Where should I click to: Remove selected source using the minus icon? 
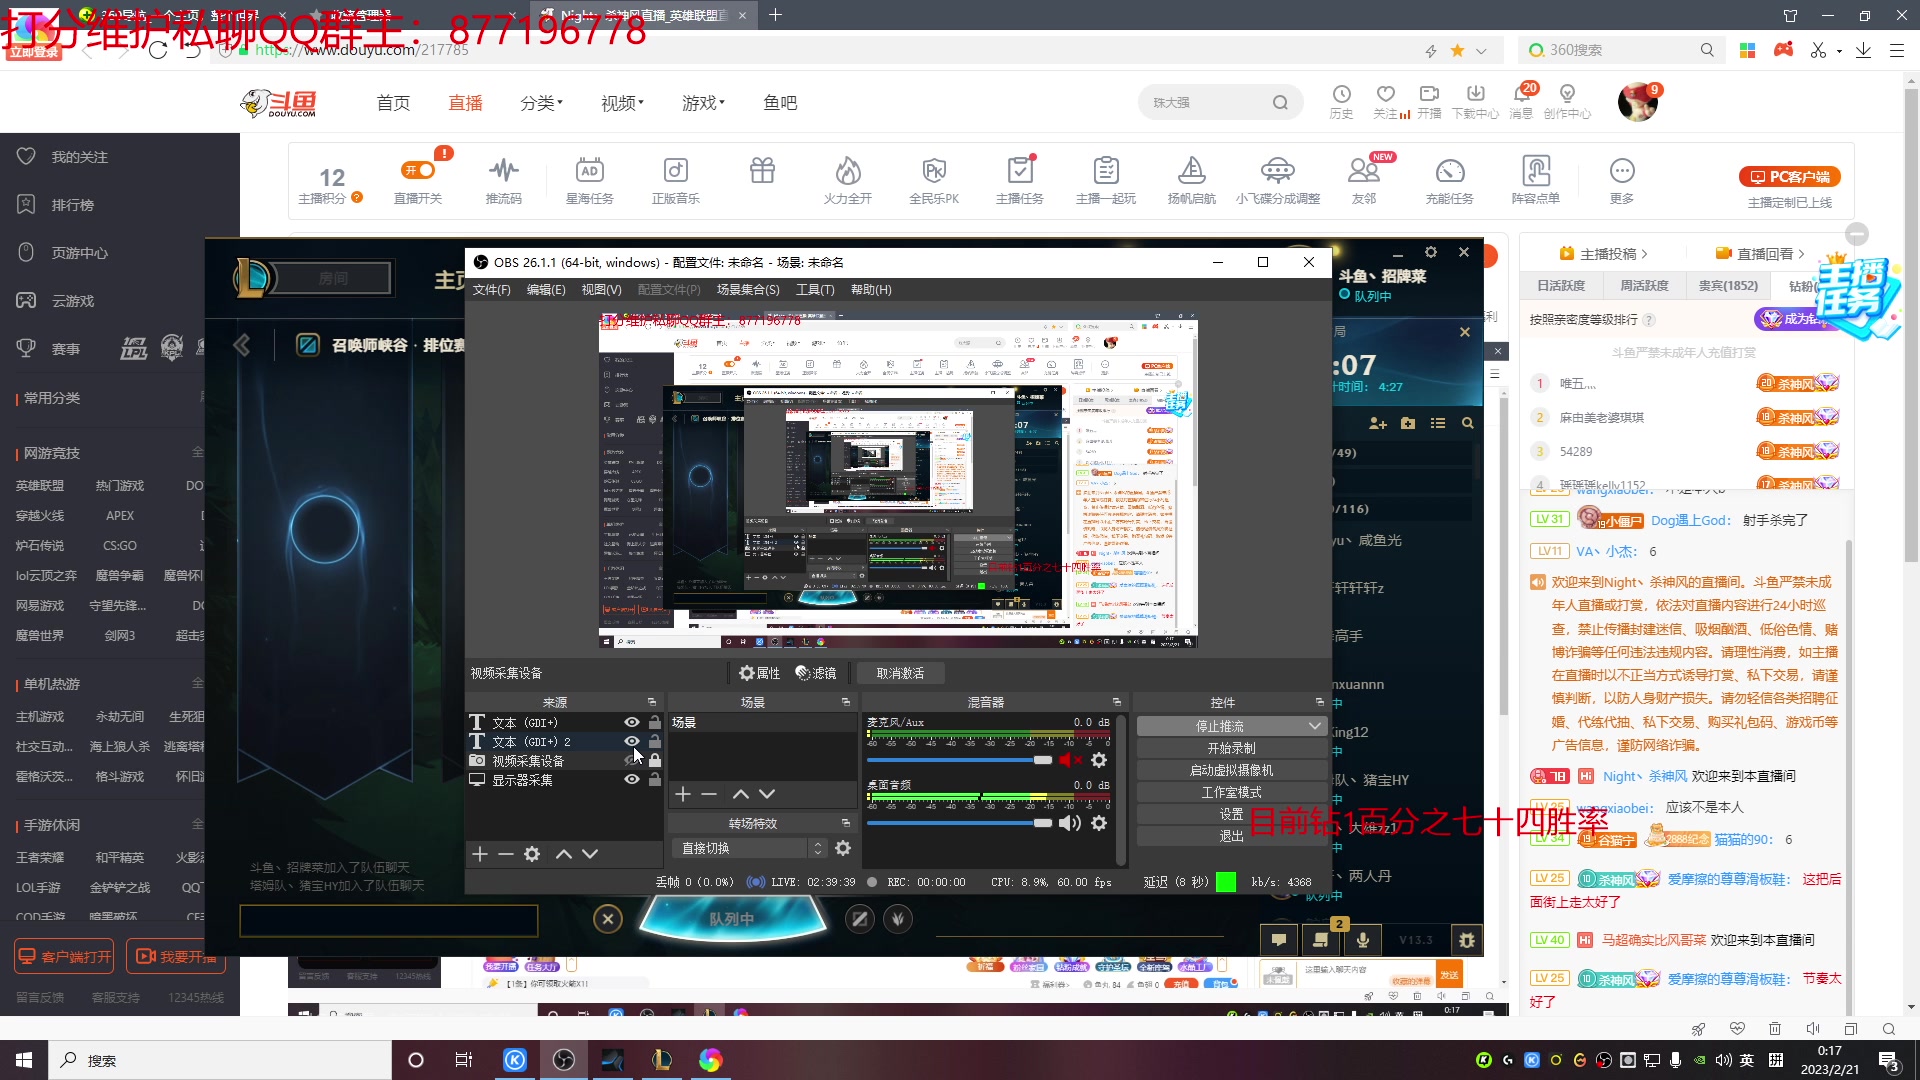click(506, 854)
